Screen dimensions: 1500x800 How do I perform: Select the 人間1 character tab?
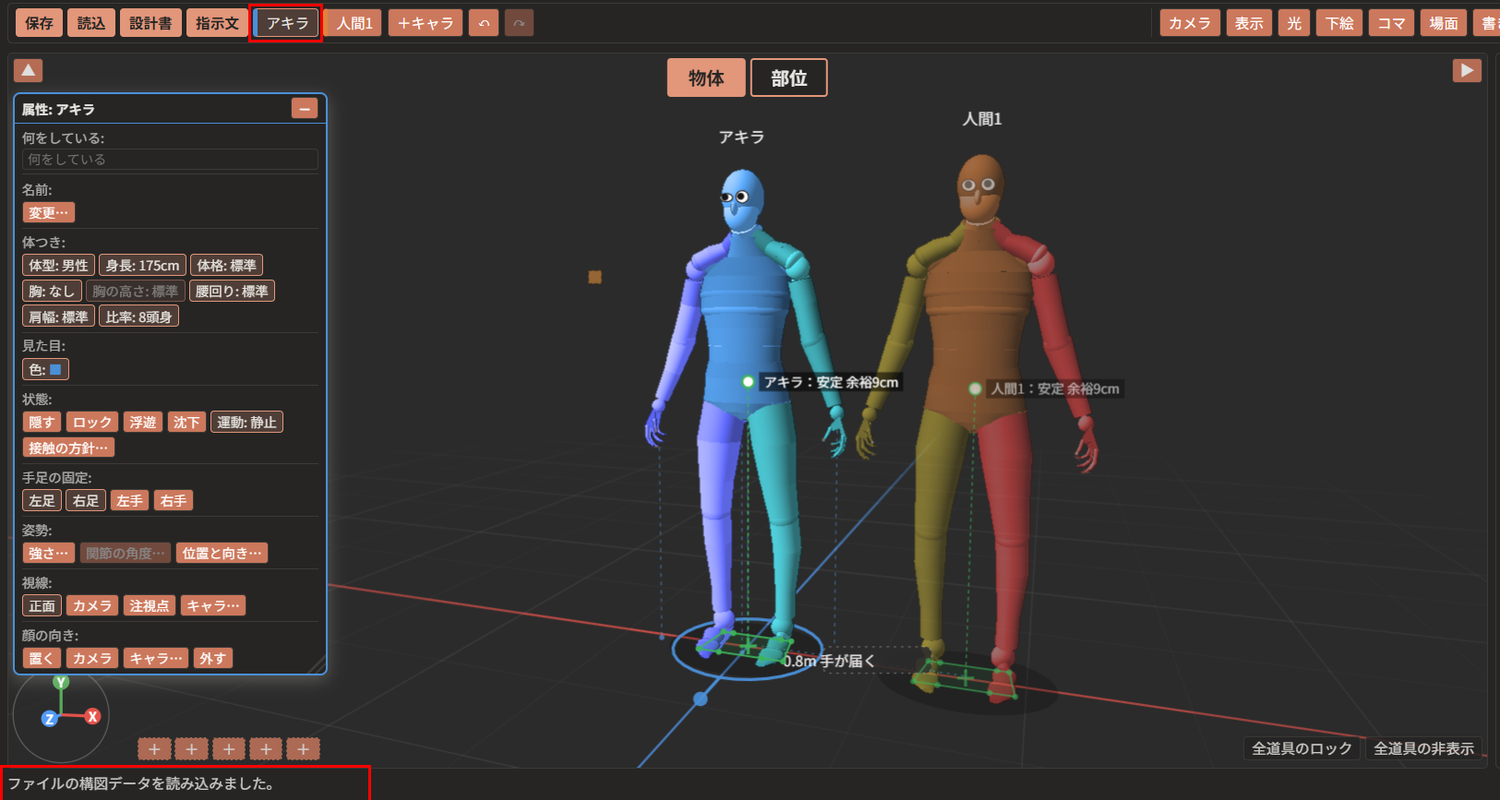354,22
